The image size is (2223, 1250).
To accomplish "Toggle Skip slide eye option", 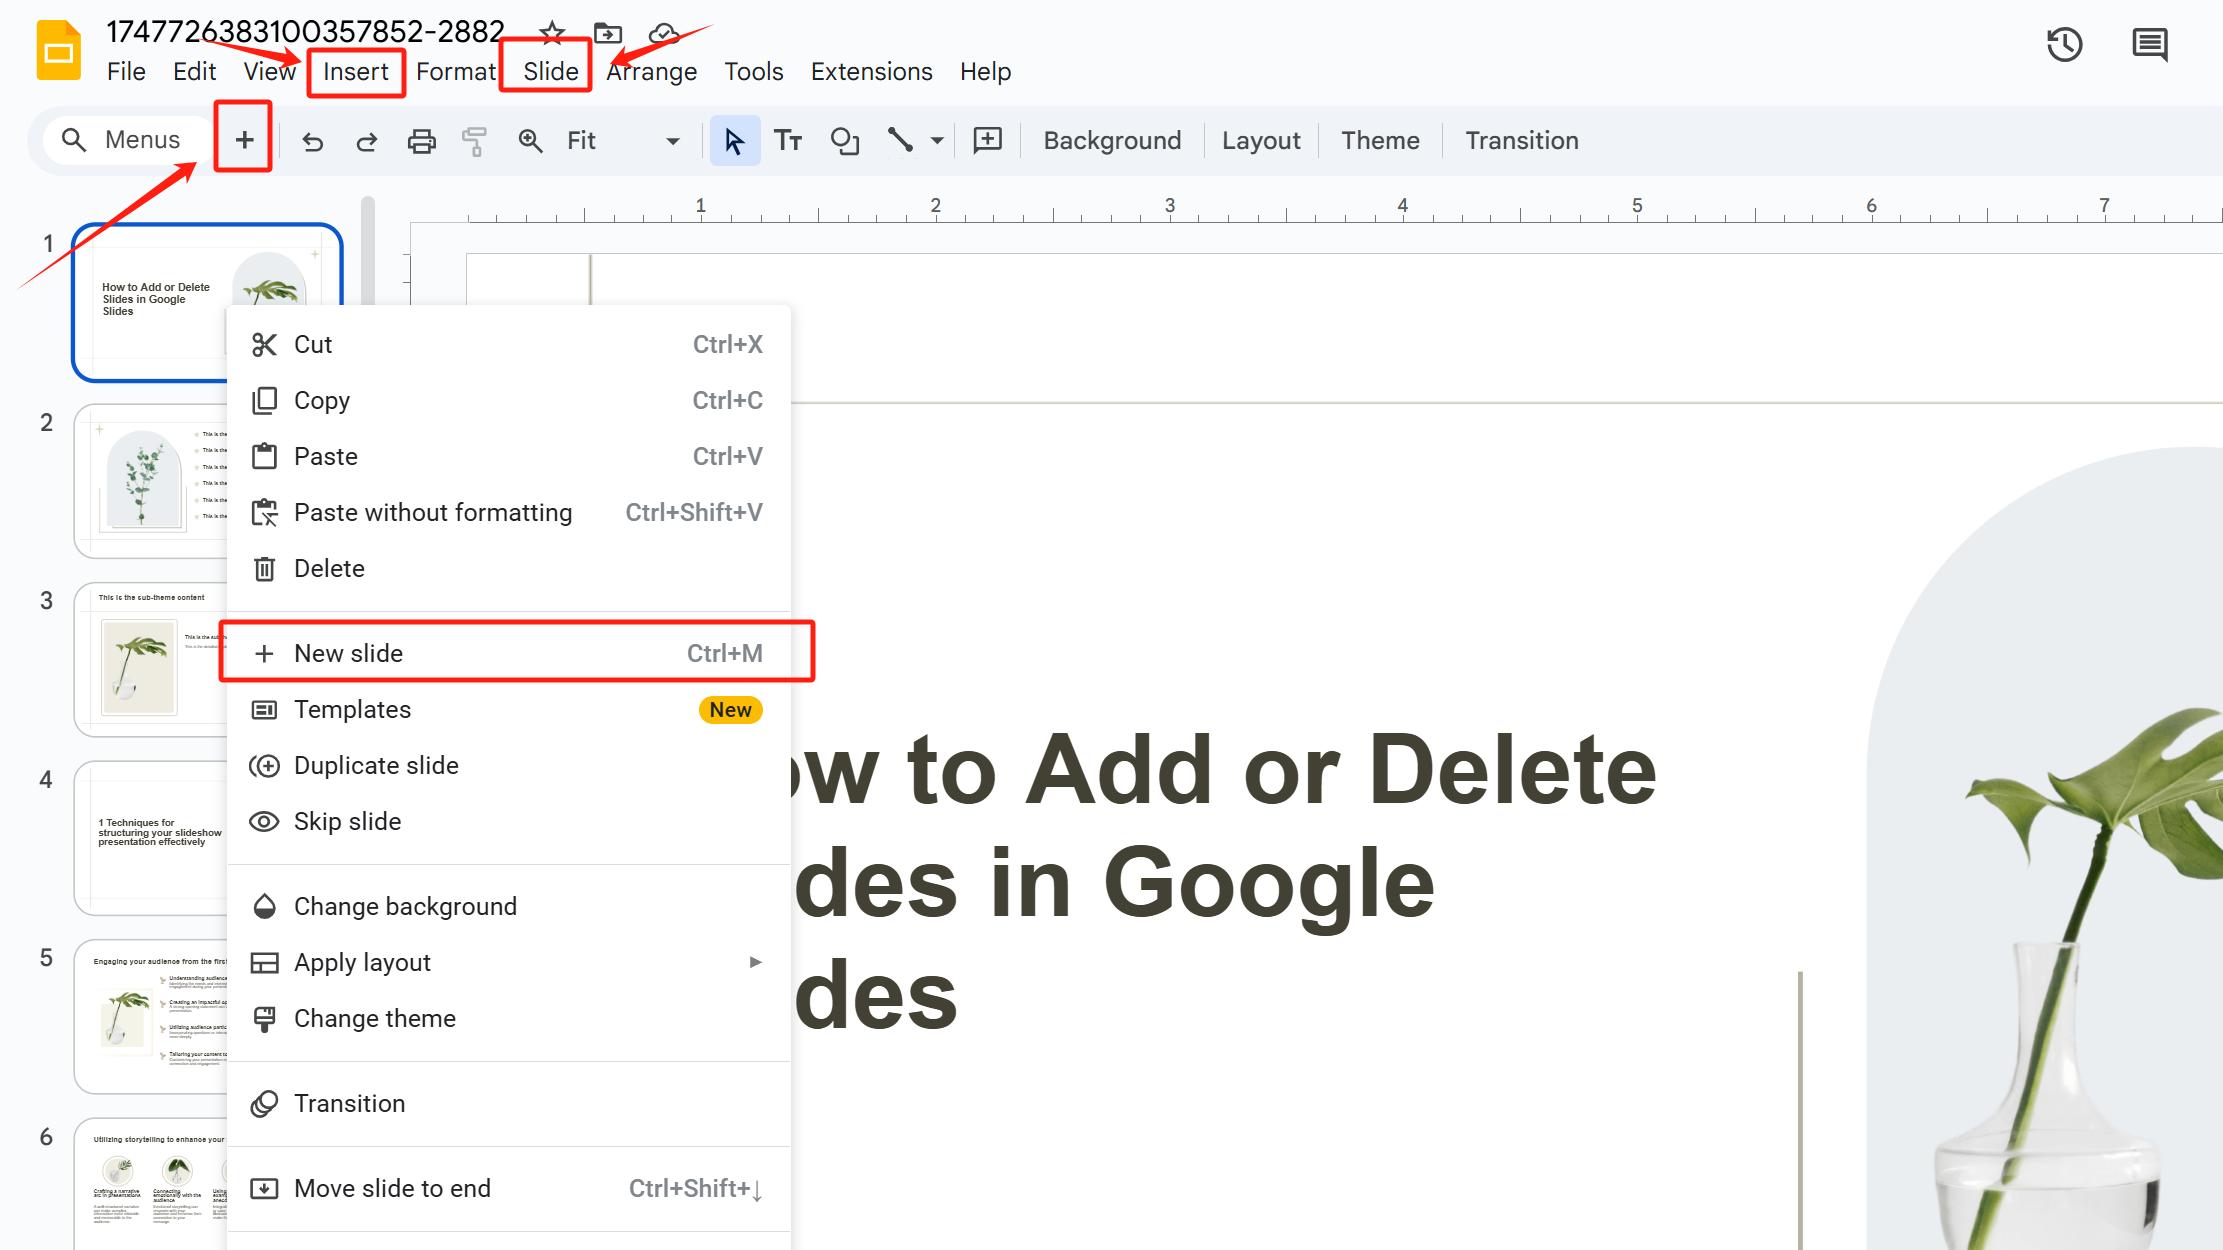I will (x=509, y=822).
